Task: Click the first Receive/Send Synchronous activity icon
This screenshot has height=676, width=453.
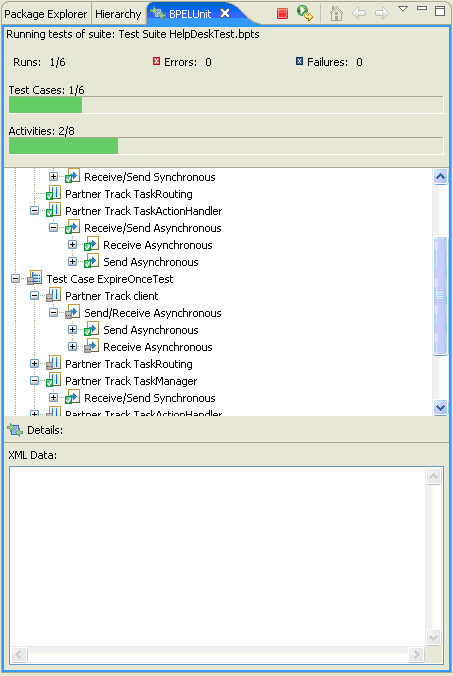Action: tap(72, 176)
